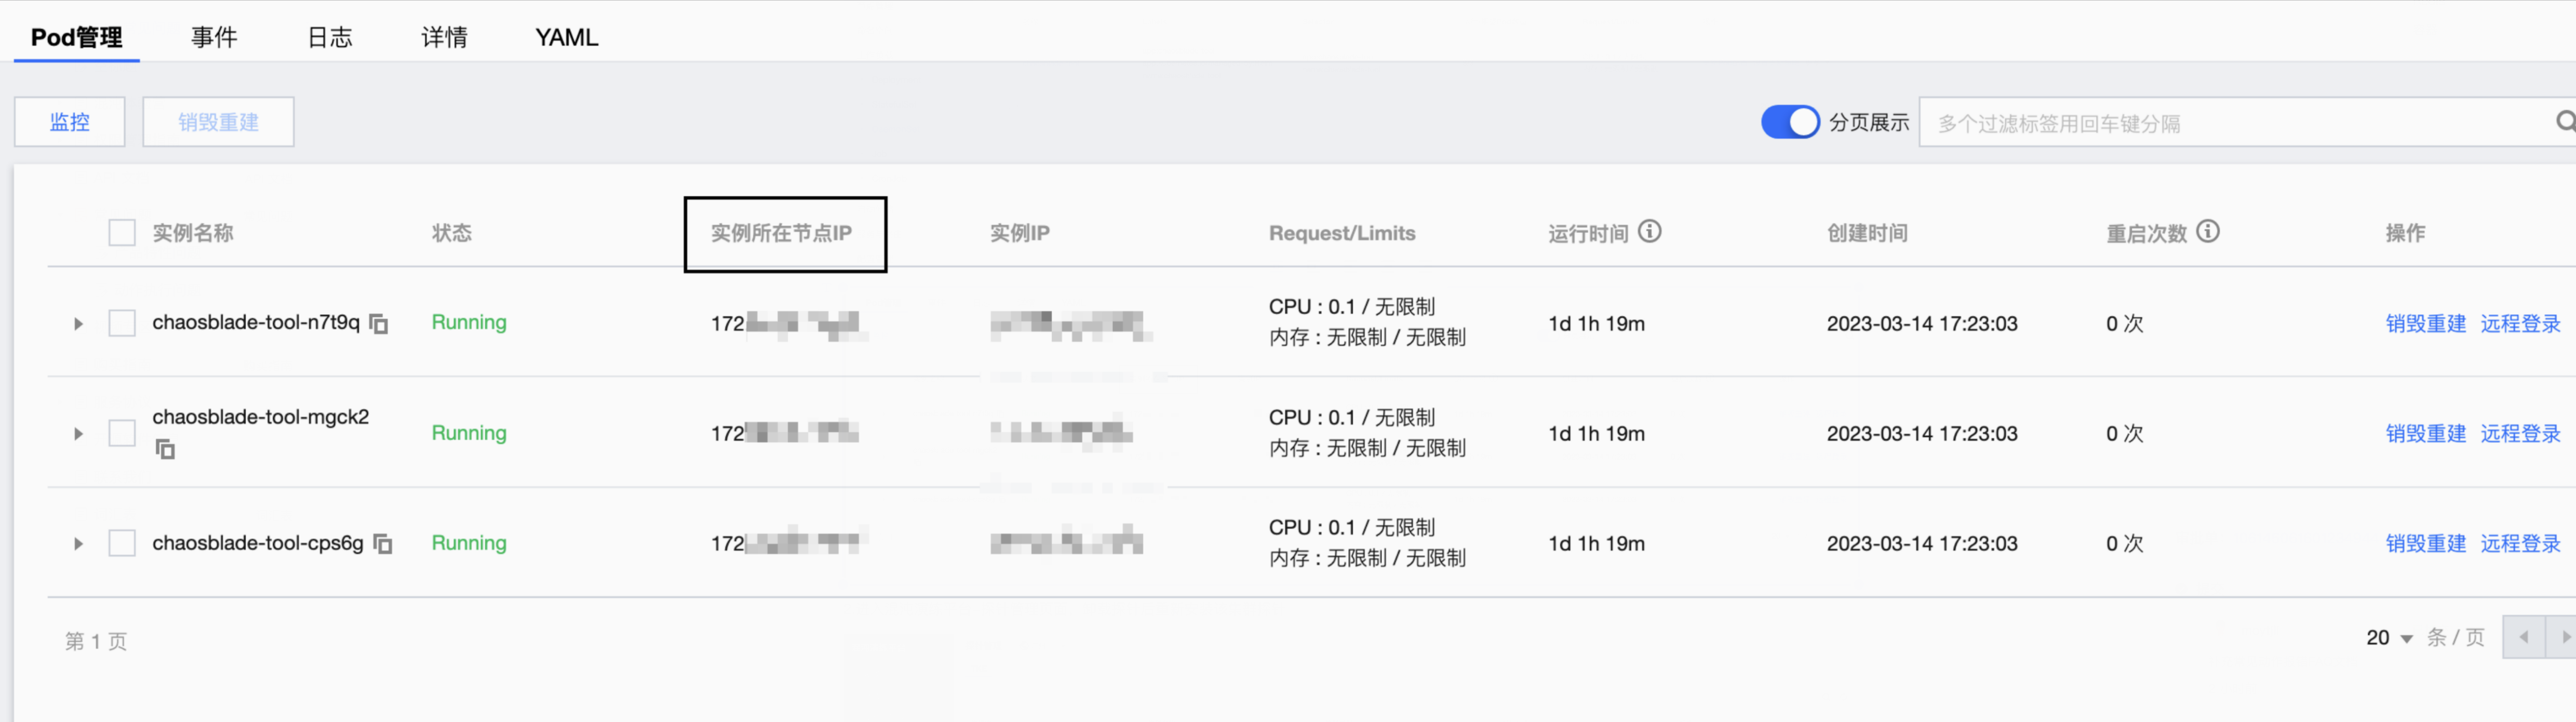Go to the previous page arrow

[x=2523, y=637]
